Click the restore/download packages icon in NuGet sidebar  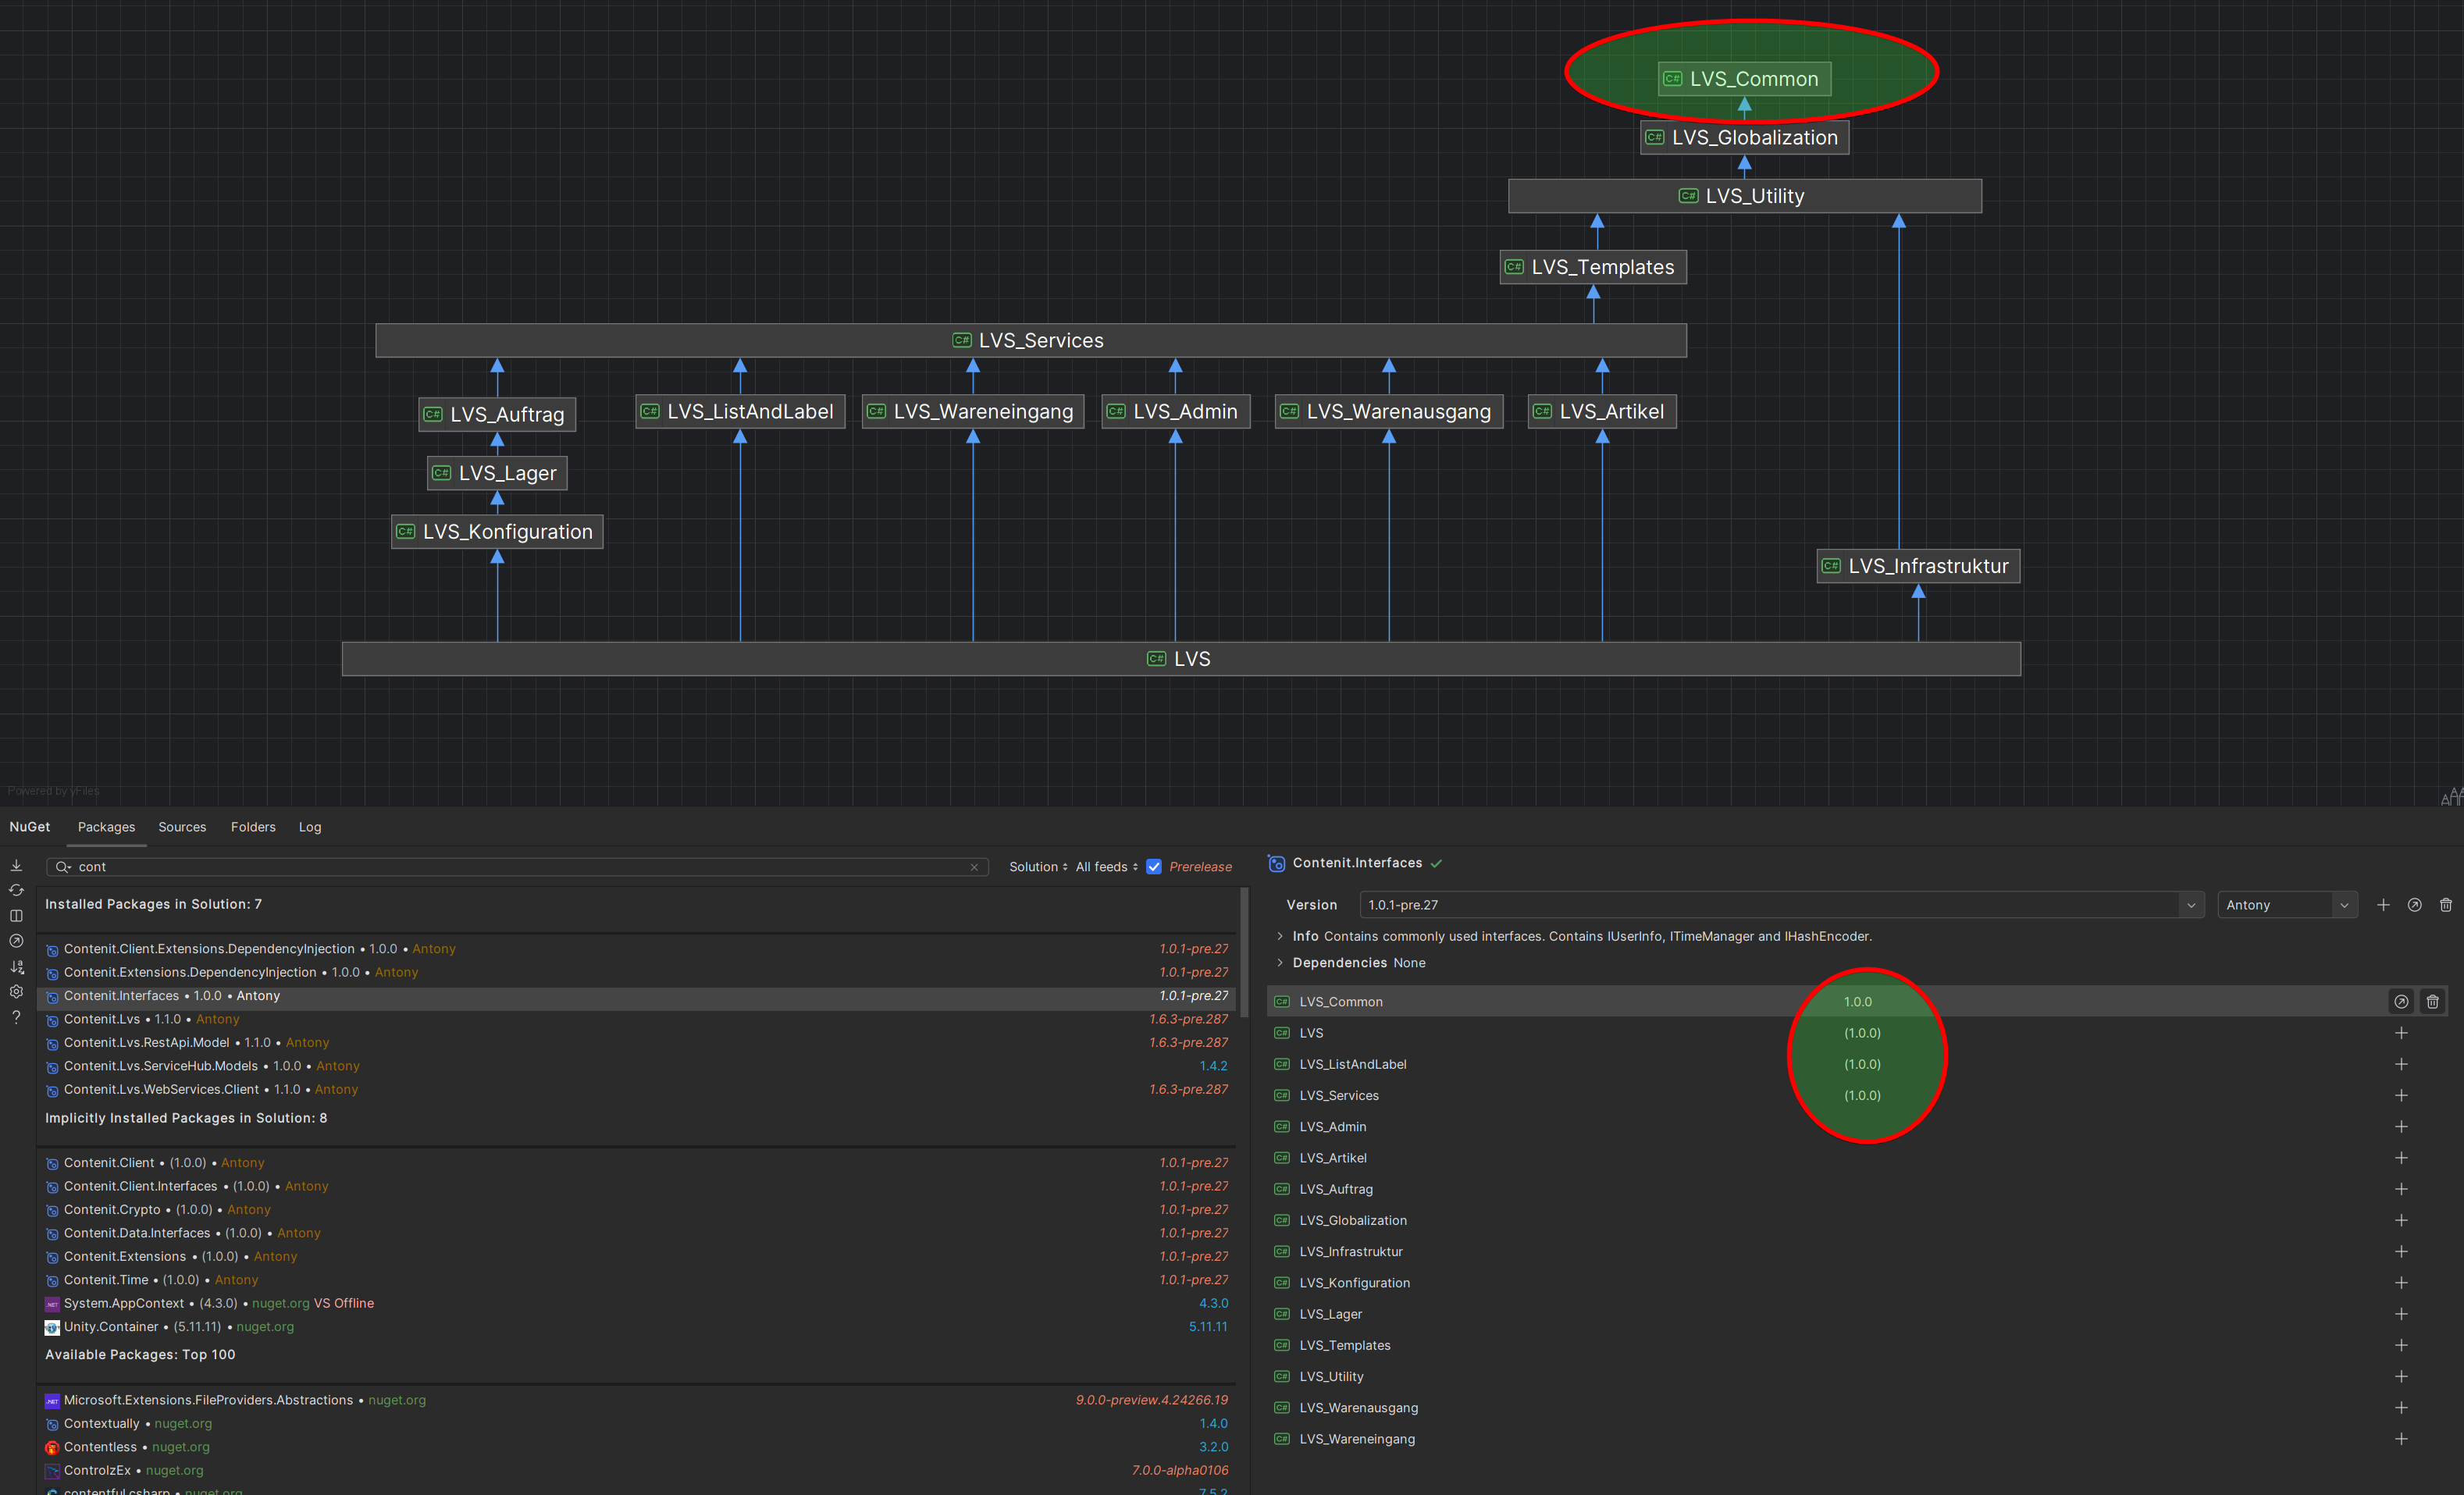pyautogui.click(x=16, y=865)
